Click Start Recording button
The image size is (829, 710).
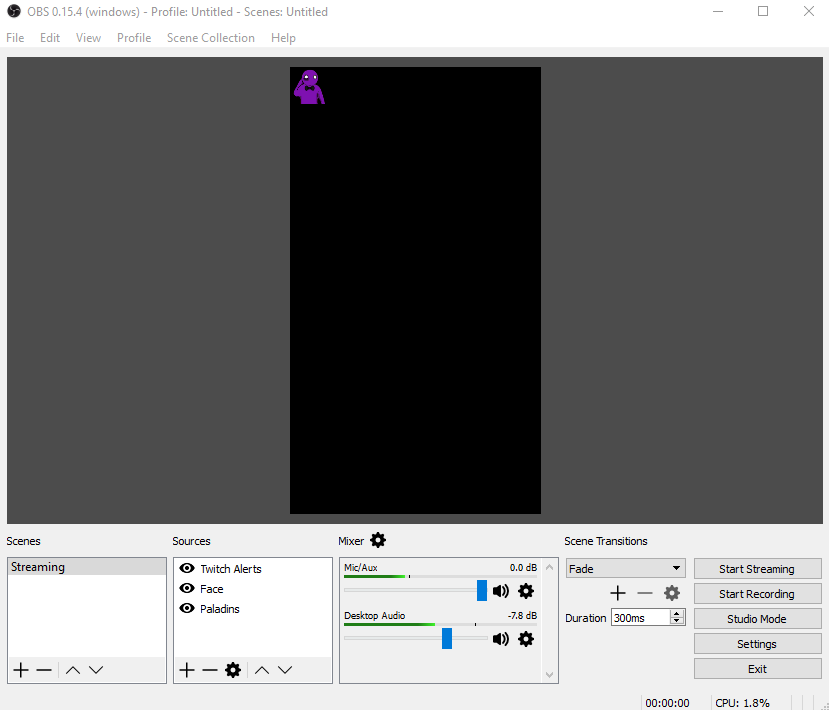(757, 594)
